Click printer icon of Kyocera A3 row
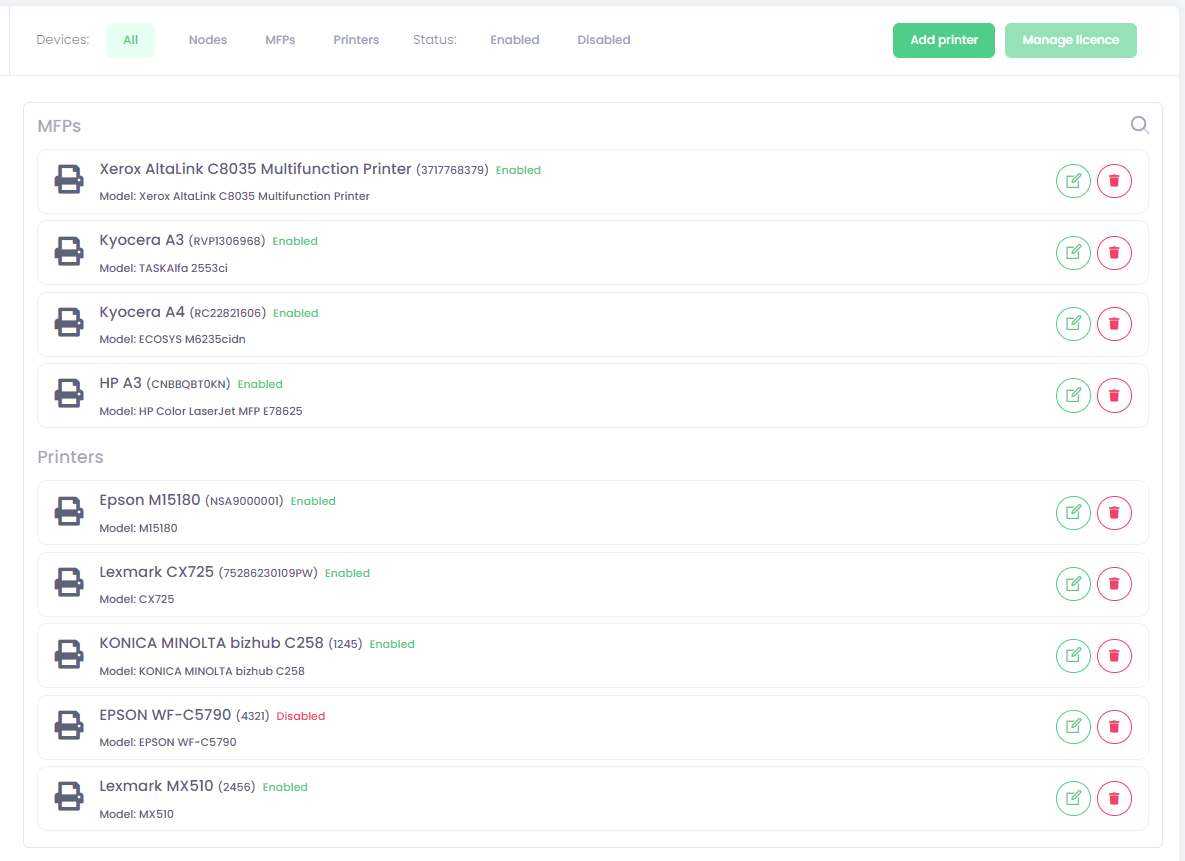Viewport: 1185px width, 861px height. tap(69, 251)
